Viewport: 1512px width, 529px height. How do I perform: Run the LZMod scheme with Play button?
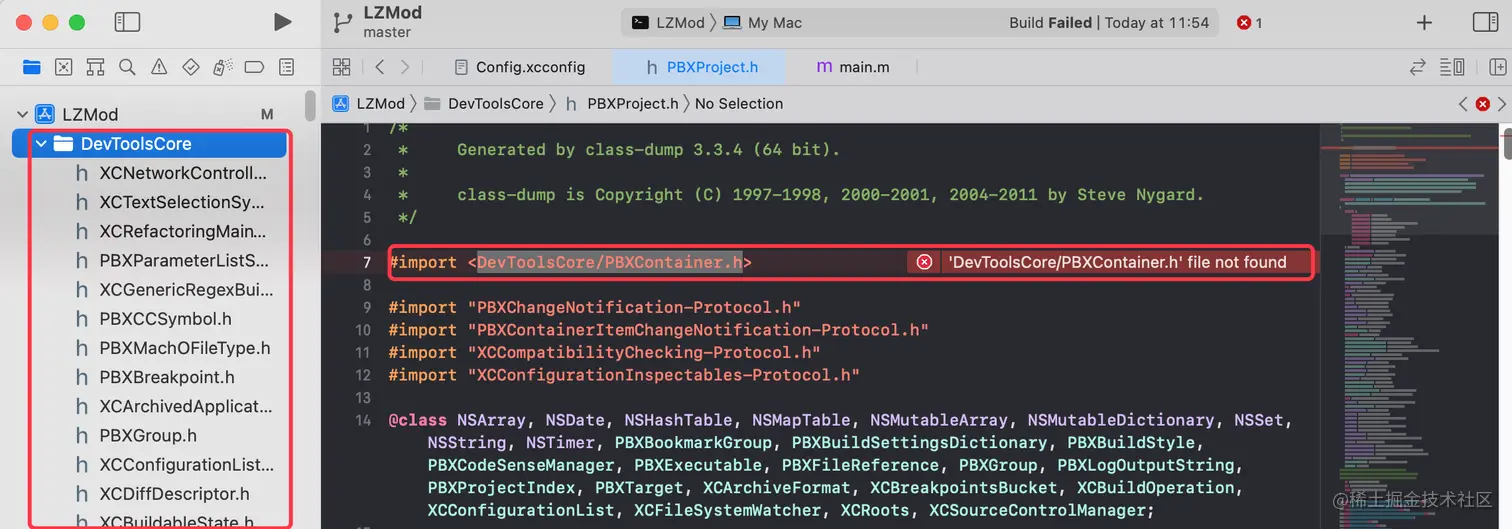coord(283,22)
